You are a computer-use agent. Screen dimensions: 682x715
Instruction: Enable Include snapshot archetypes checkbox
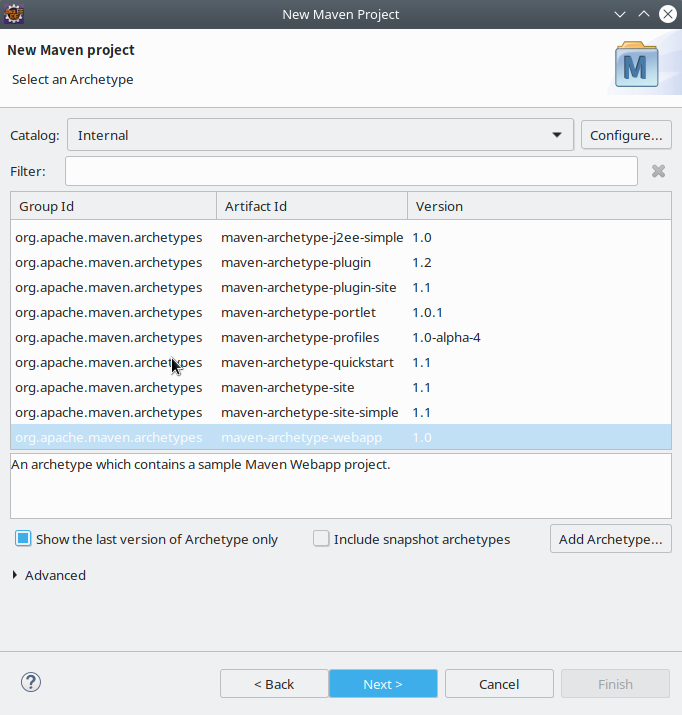coord(321,539)
